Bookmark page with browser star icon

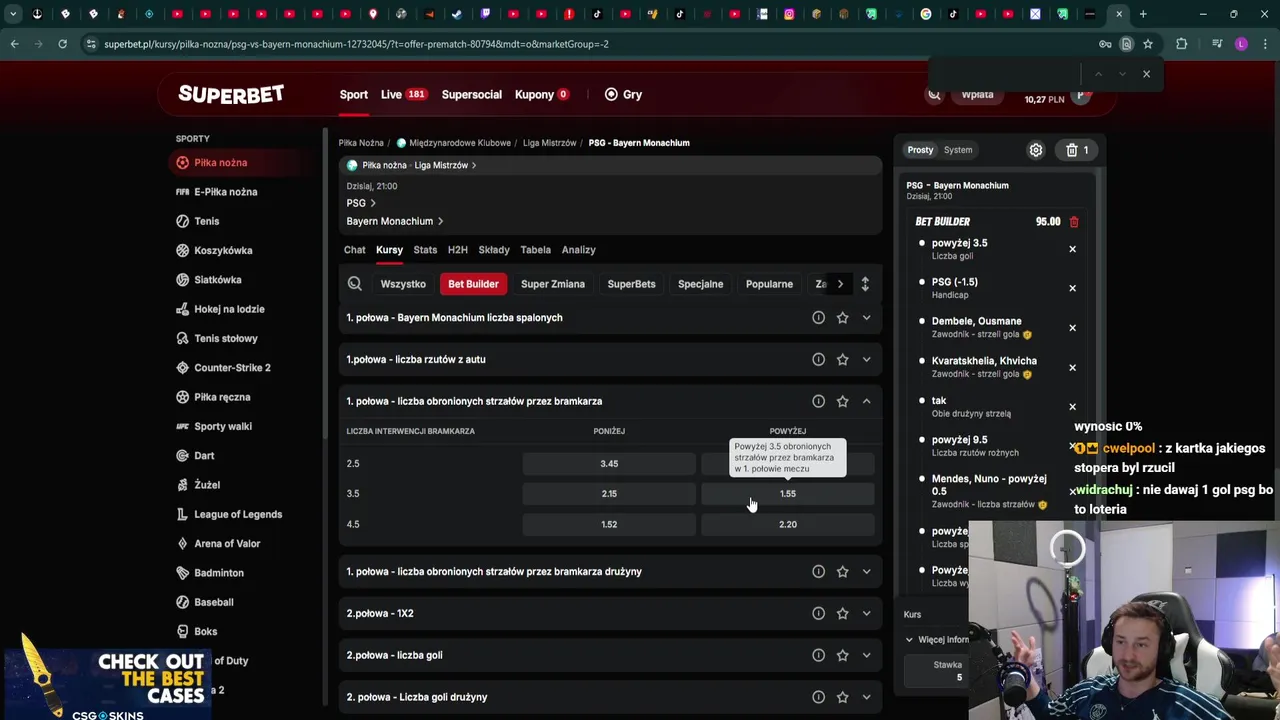[x=1148, y=44]
